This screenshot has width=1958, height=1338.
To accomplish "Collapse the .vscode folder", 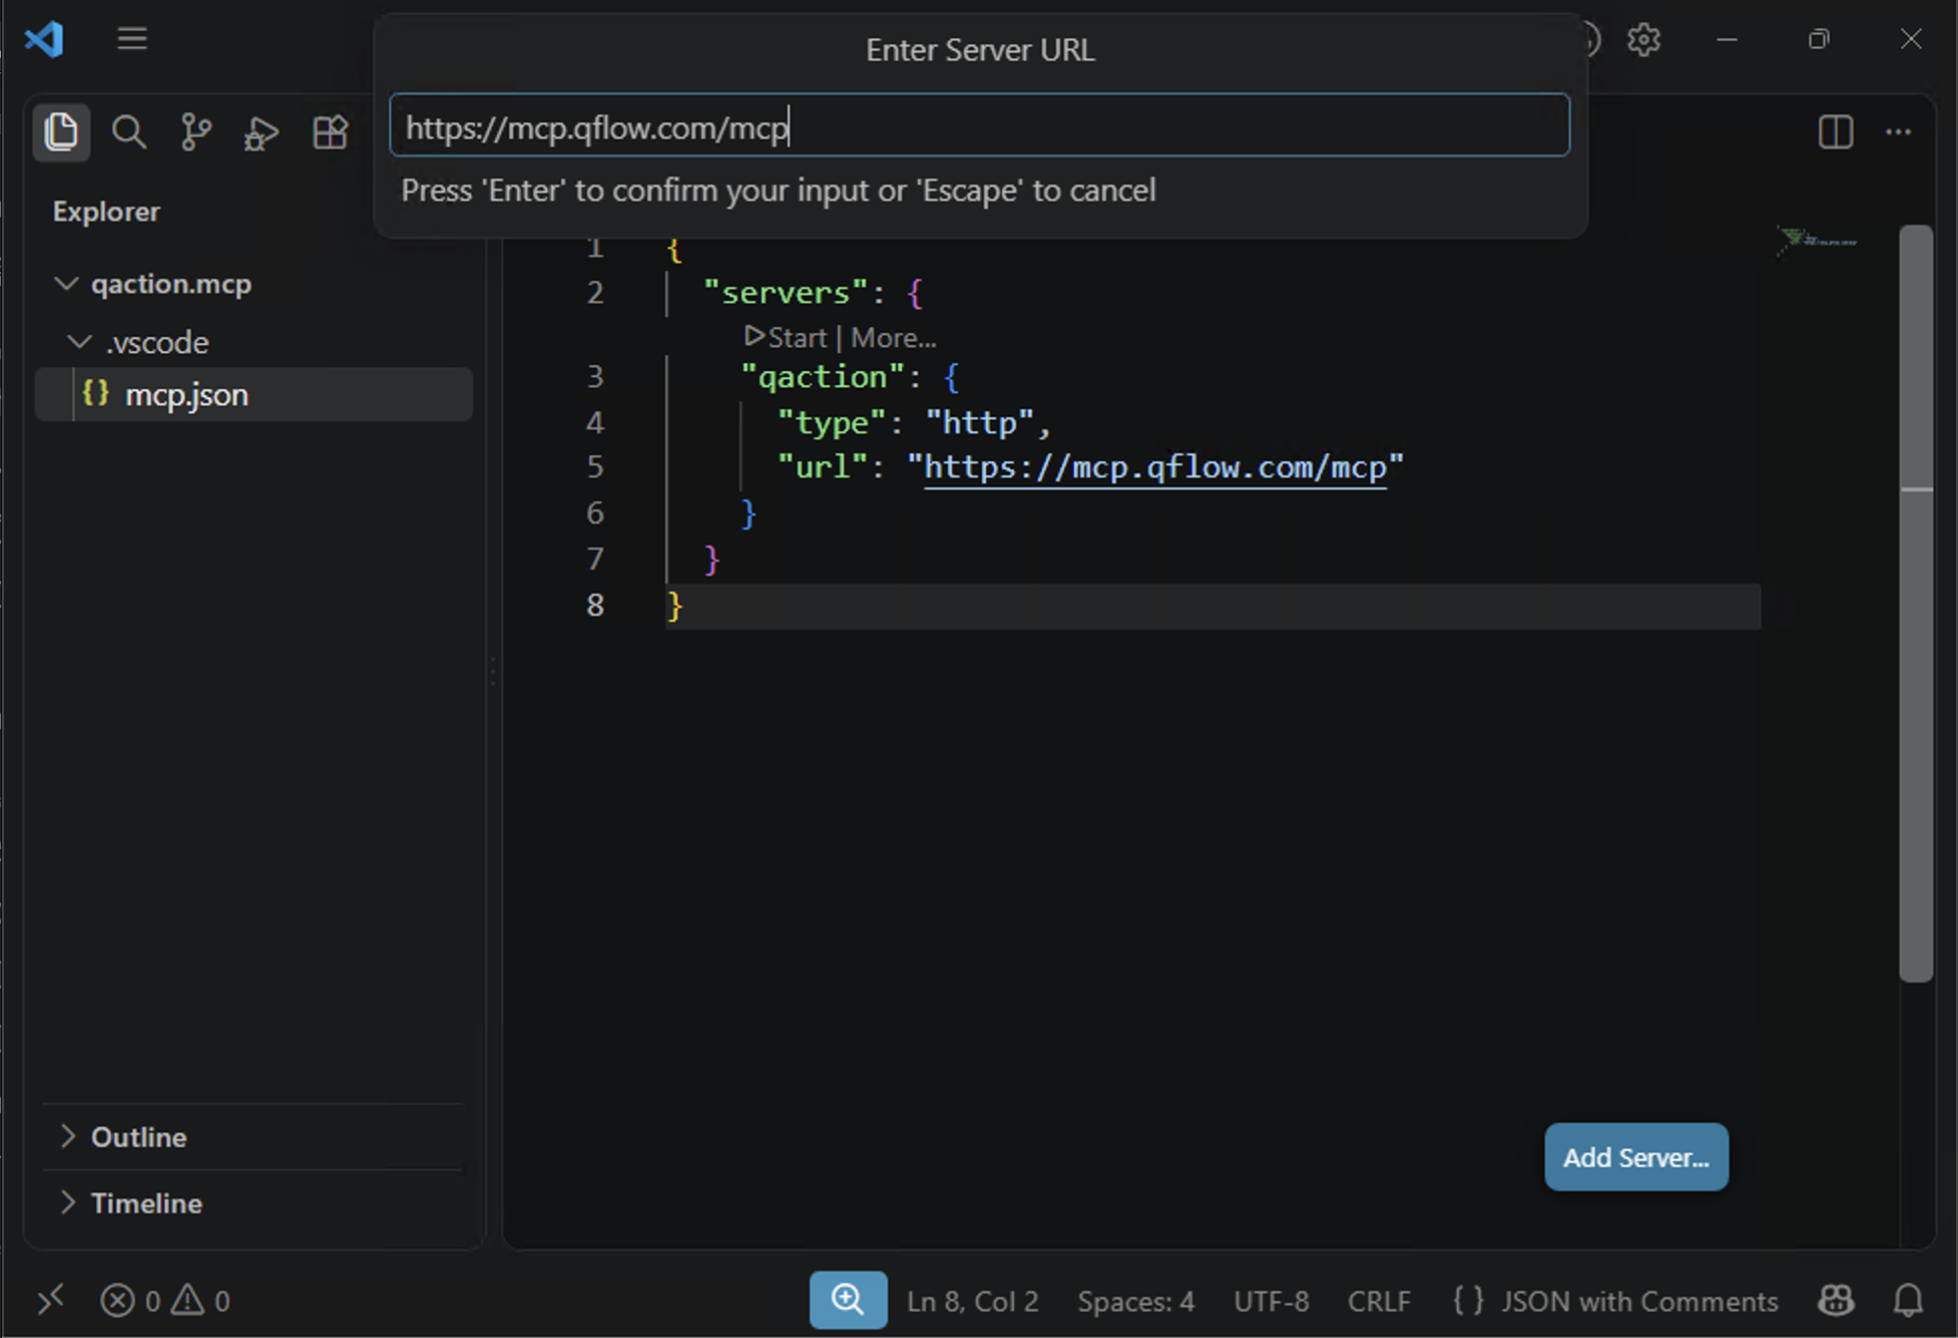I will [79, 342].
